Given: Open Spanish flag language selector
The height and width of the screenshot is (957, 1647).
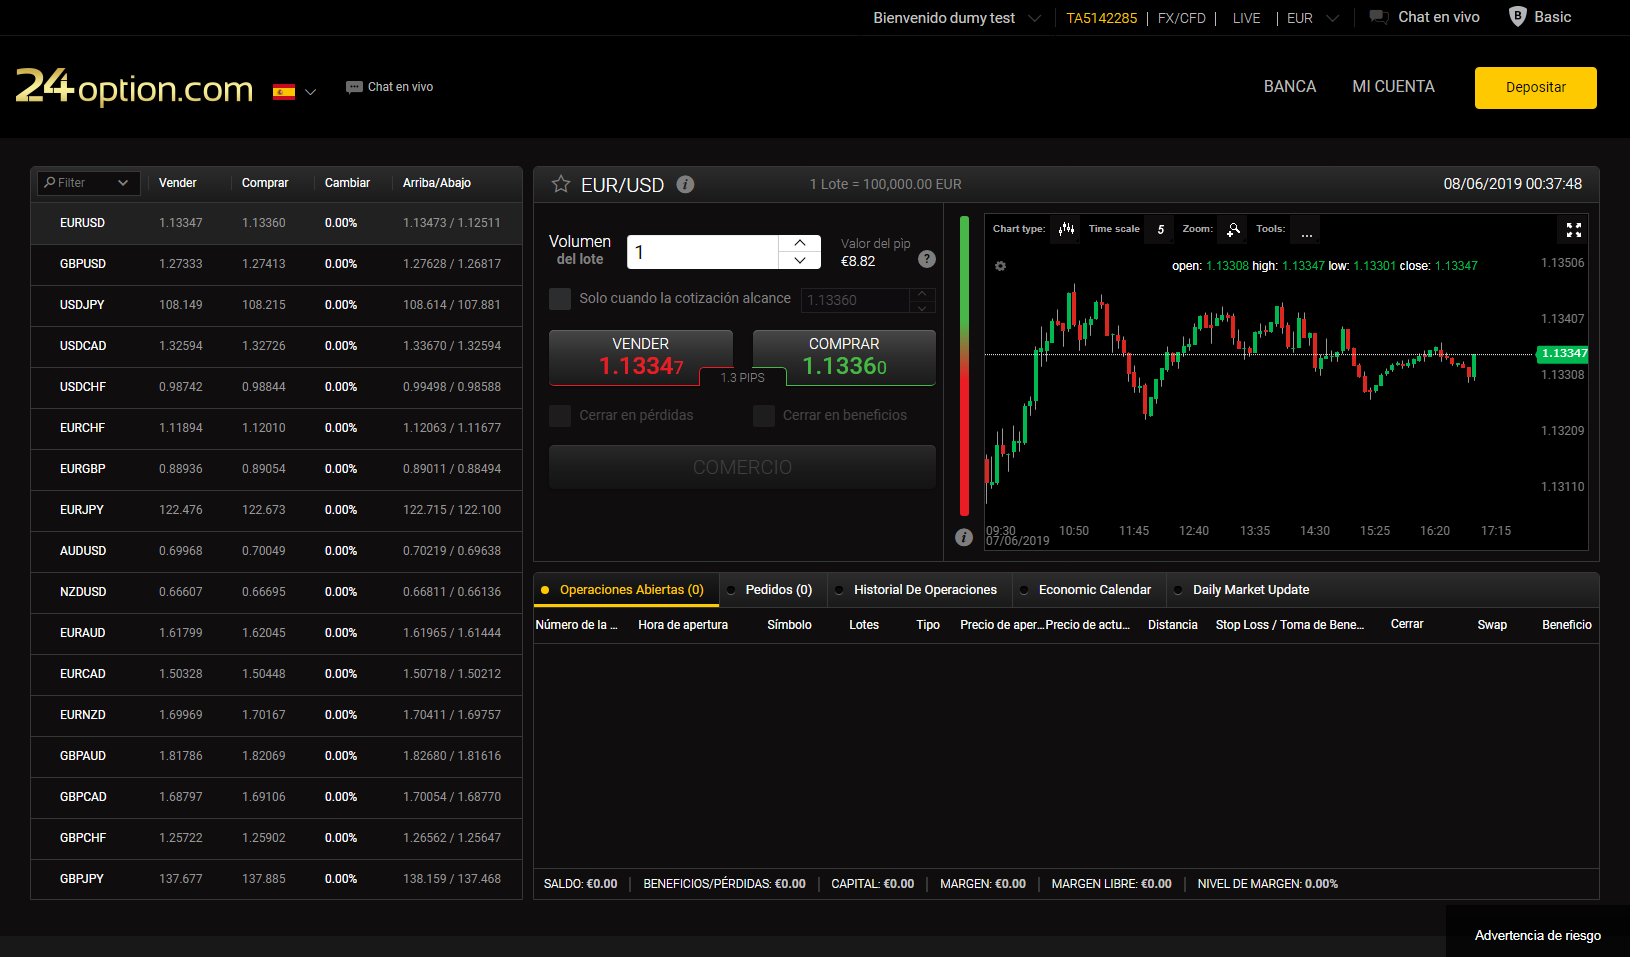Looking at the screenshot, I should 294,92.
